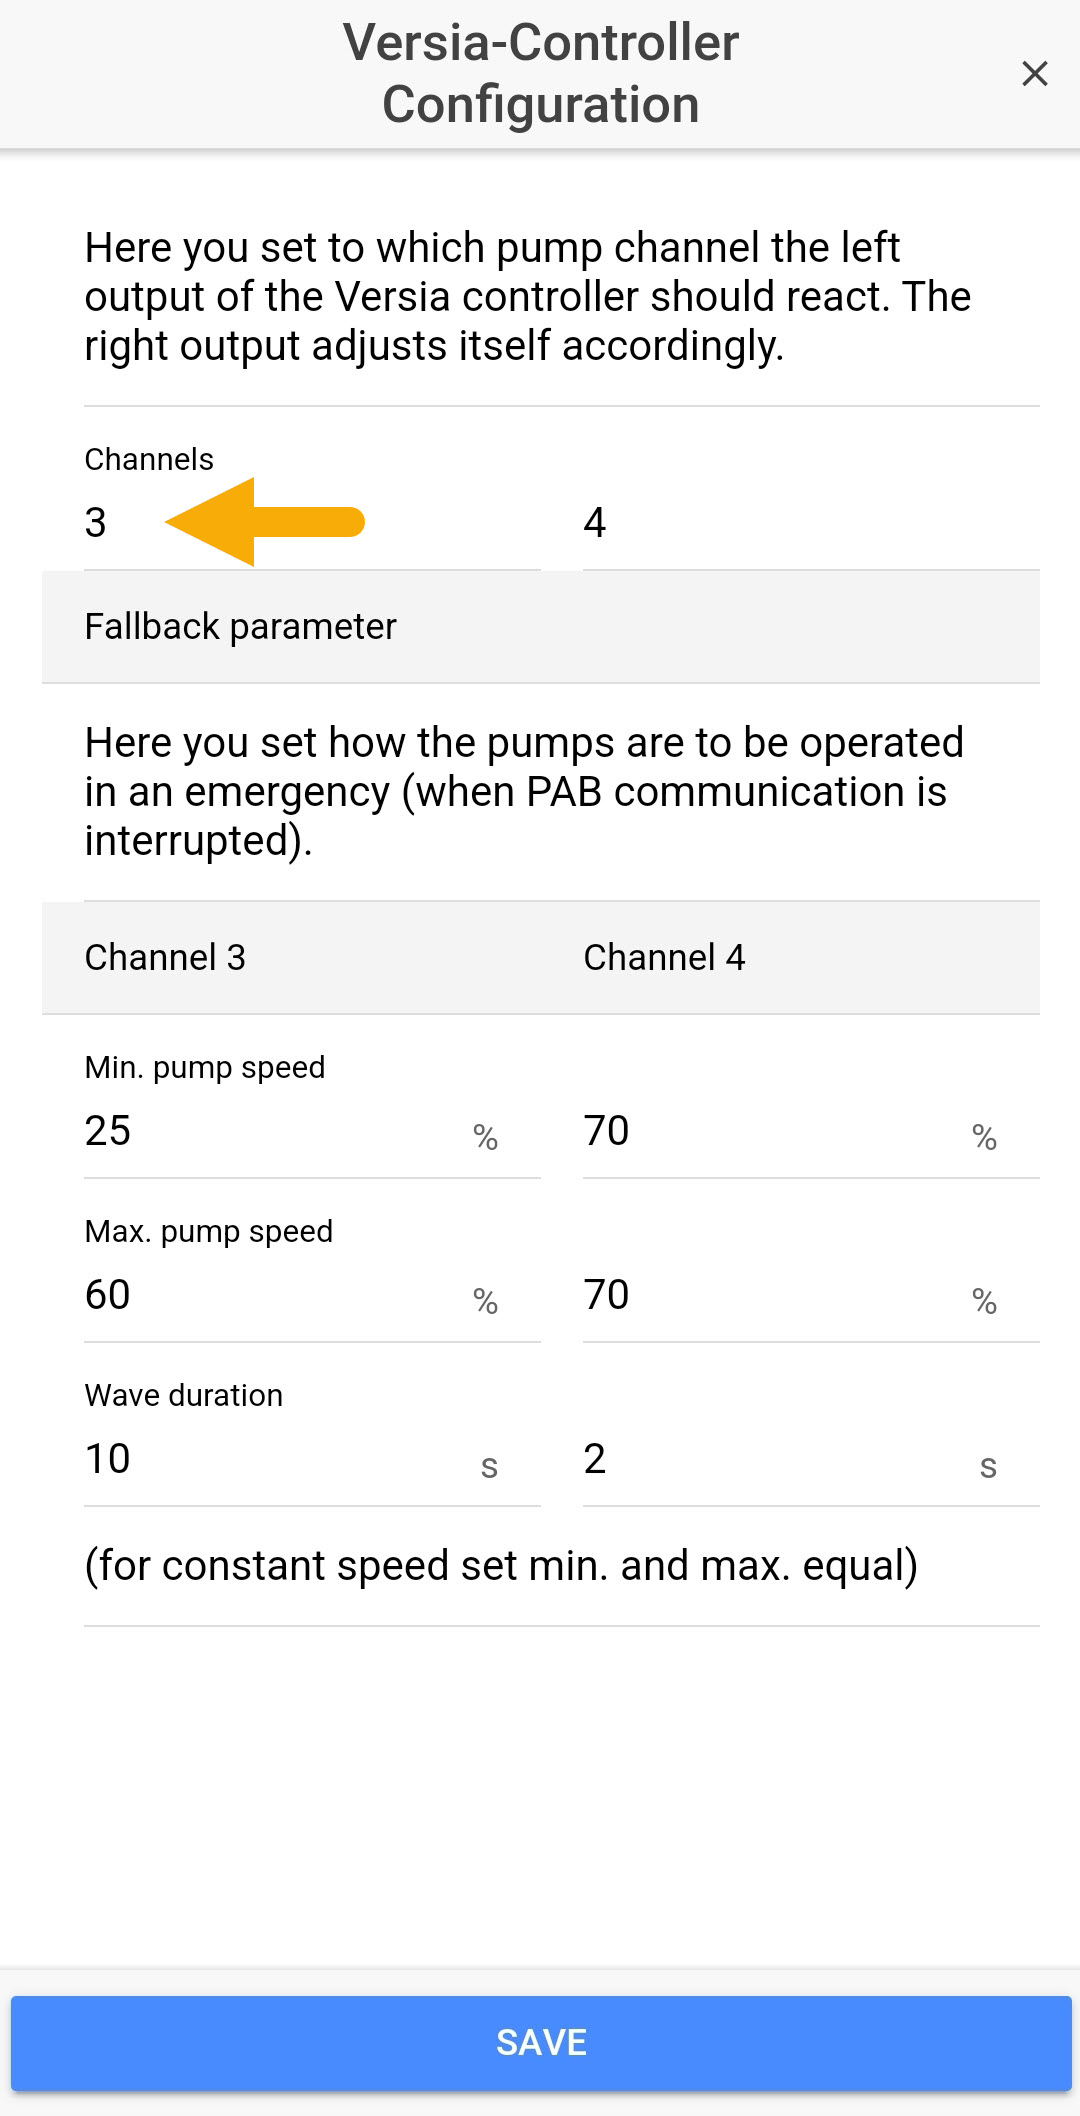
Task: Select Channel 4 max. pump speed field
Action: pos(770,1296)
